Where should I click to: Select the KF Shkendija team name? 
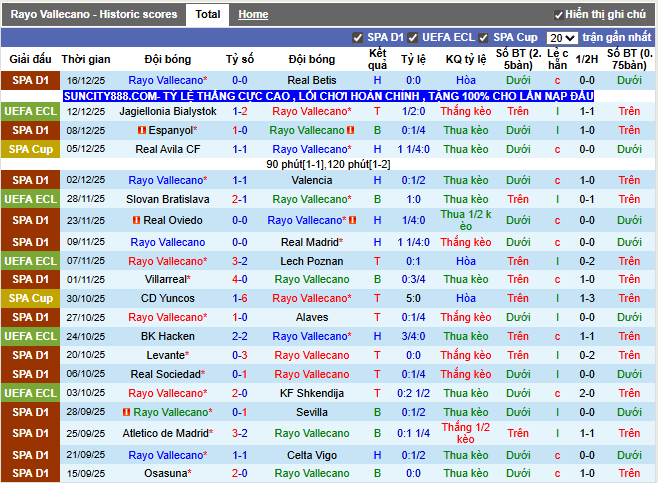click(x=312, y=393)
